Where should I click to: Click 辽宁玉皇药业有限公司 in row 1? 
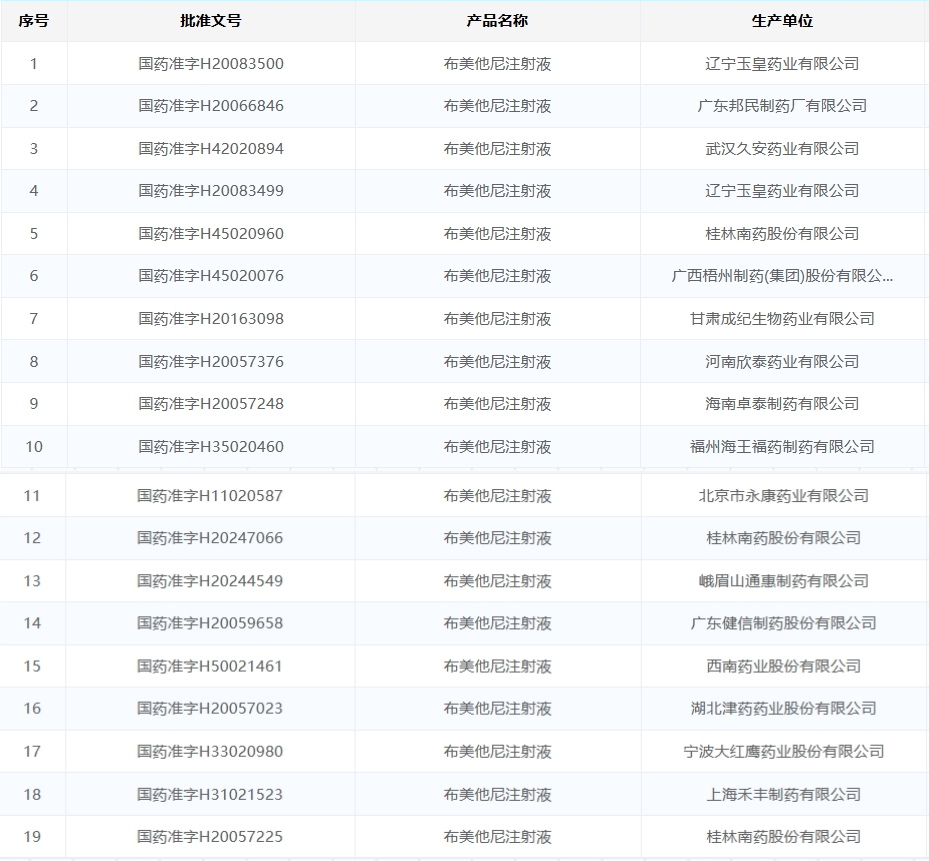point(782,63)
